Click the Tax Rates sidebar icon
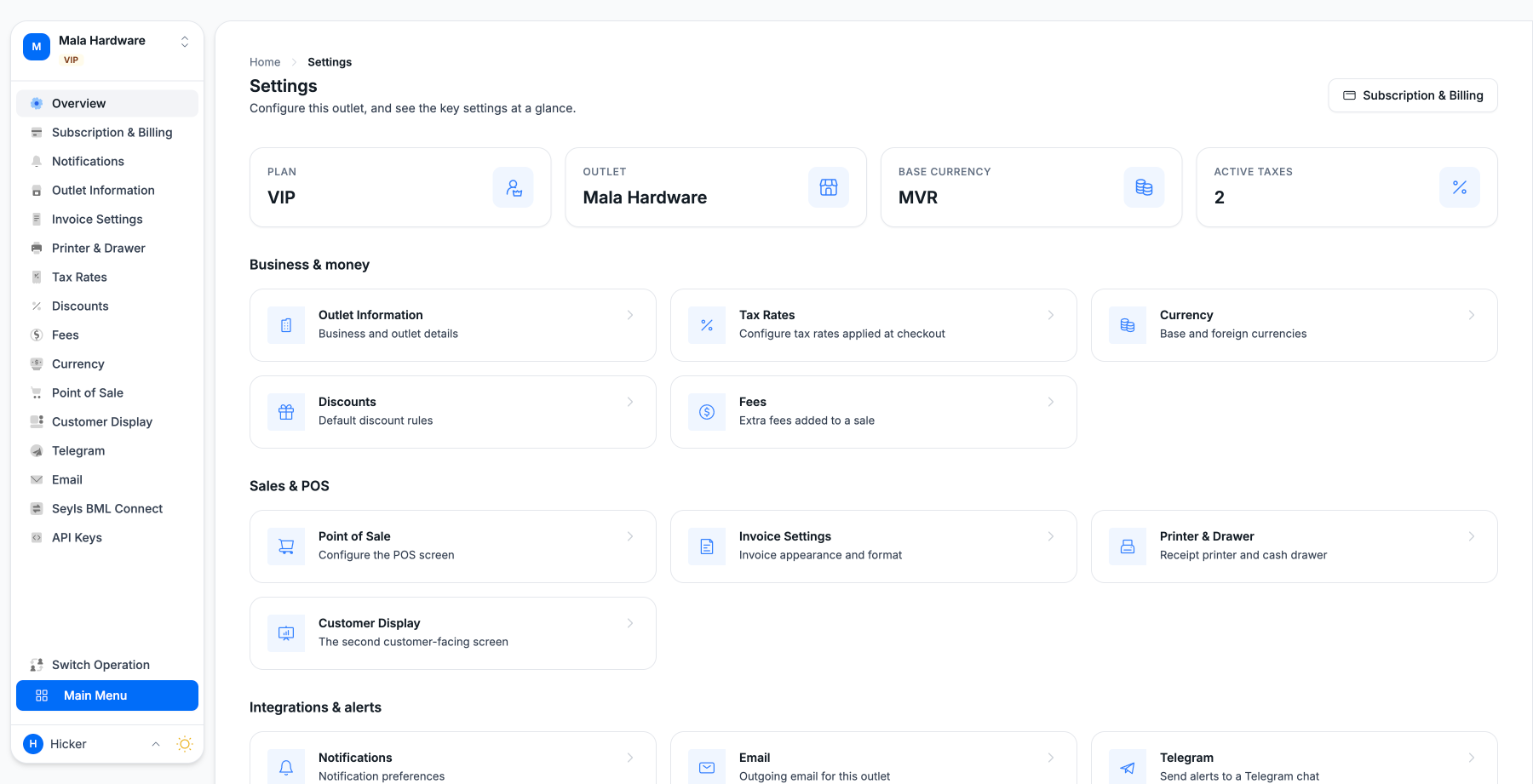 (x=36, y=277)
